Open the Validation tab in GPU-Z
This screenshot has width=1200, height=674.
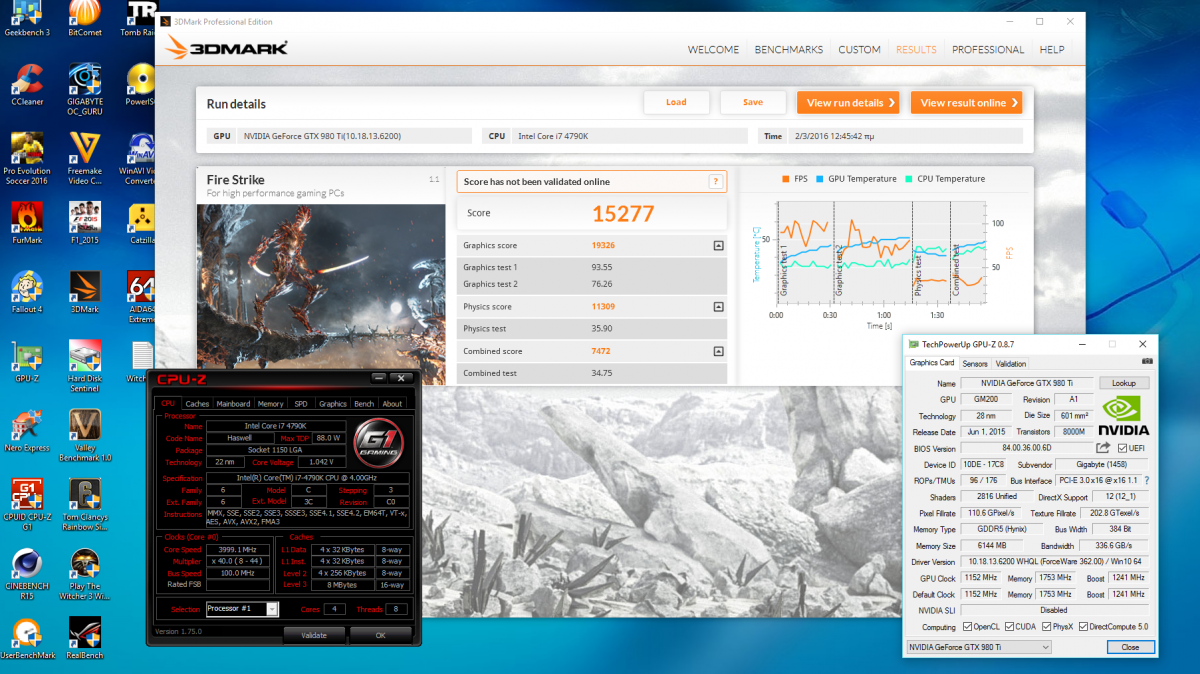1011,364
